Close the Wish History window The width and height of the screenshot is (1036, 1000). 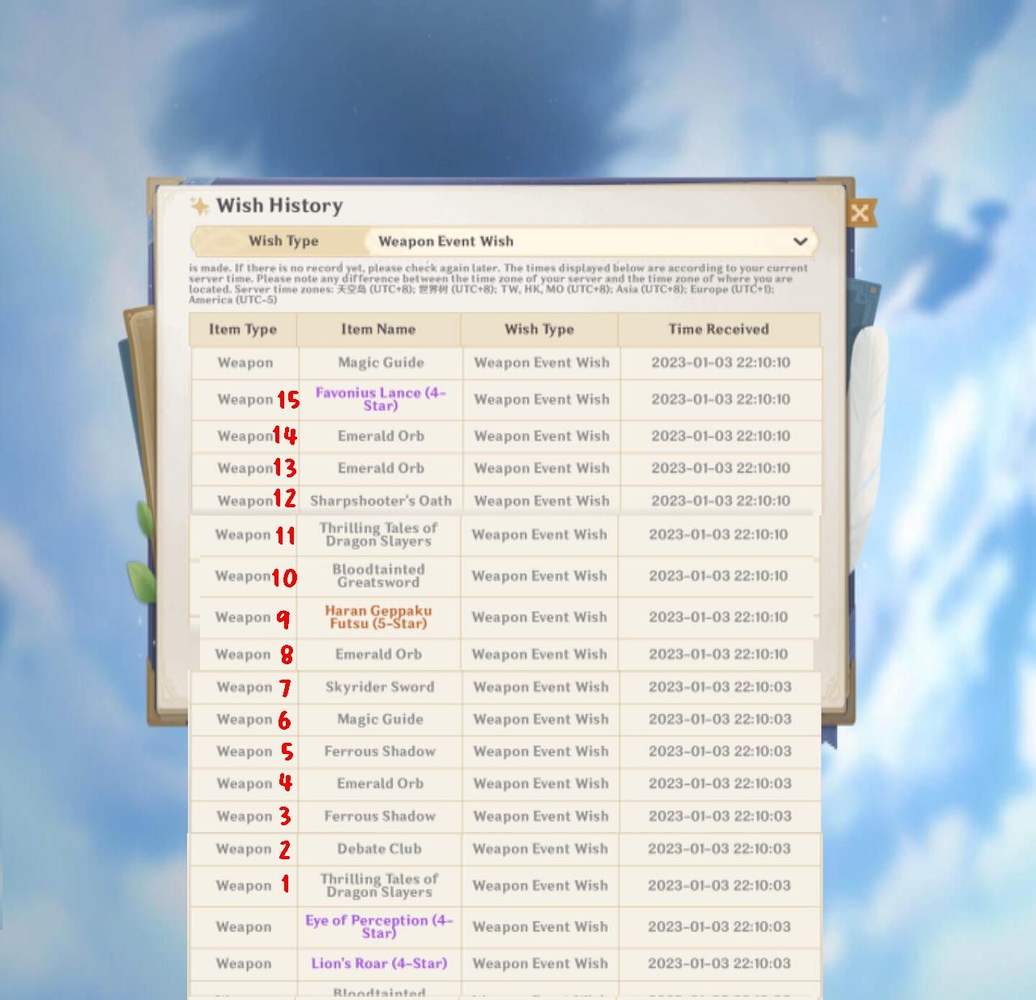(x=859, y=212)
